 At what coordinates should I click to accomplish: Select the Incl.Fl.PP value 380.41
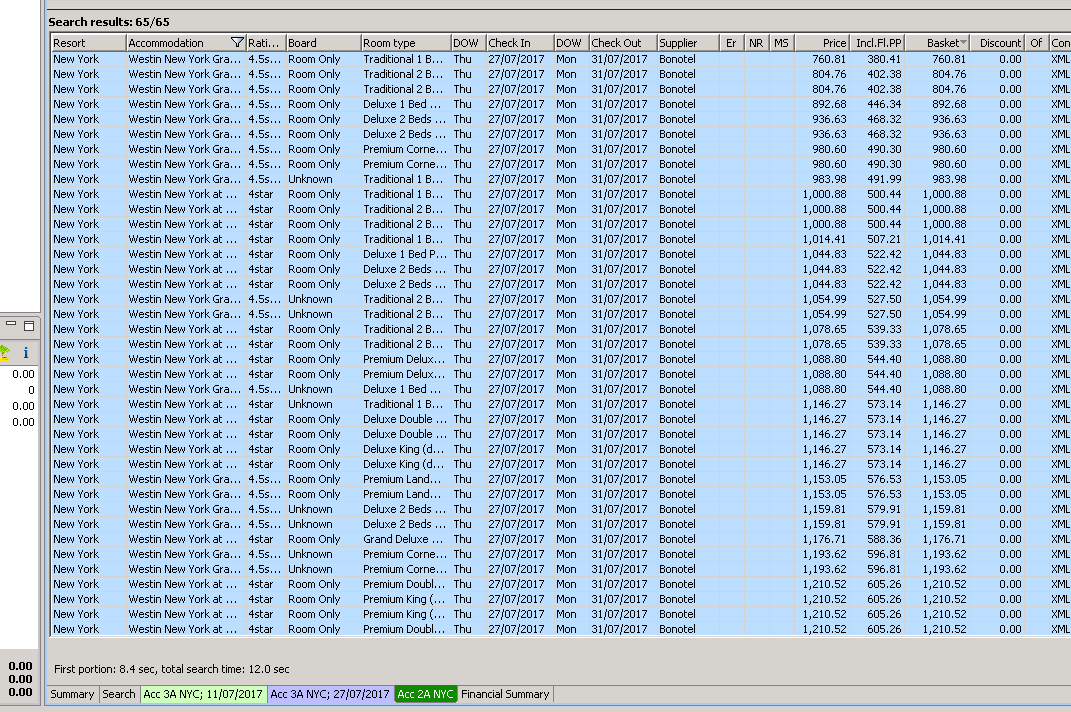884,59
